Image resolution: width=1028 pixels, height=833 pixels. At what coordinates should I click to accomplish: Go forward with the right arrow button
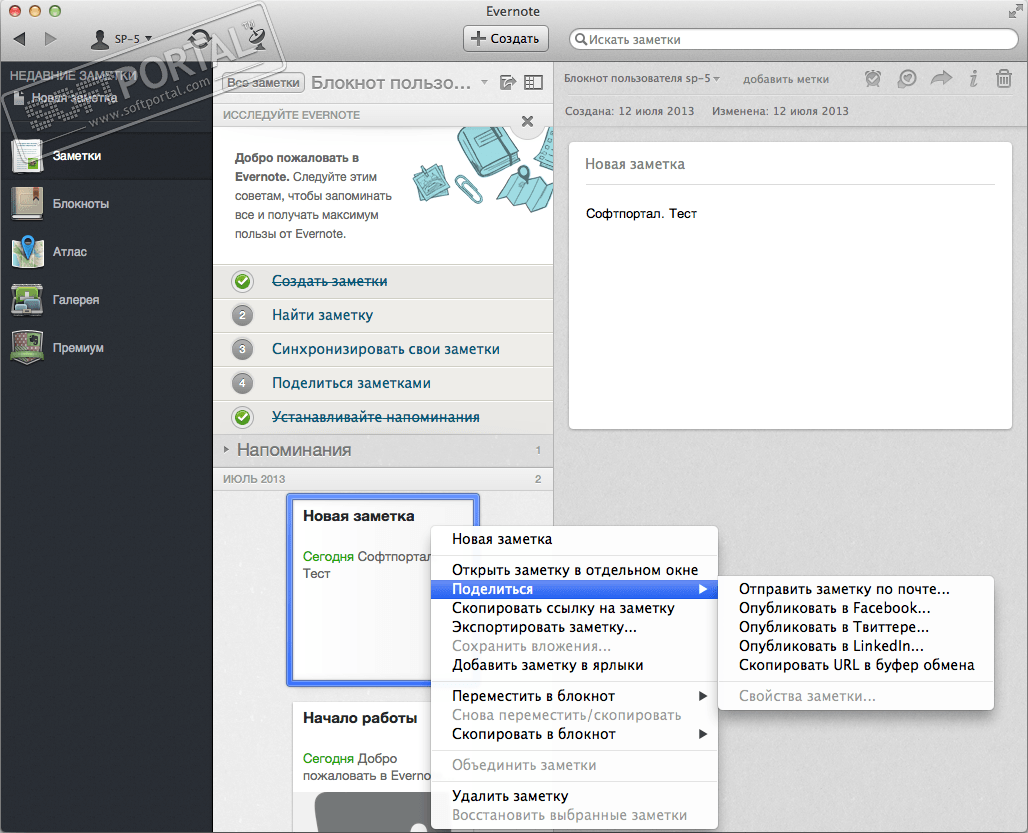(x=50, y=39)
